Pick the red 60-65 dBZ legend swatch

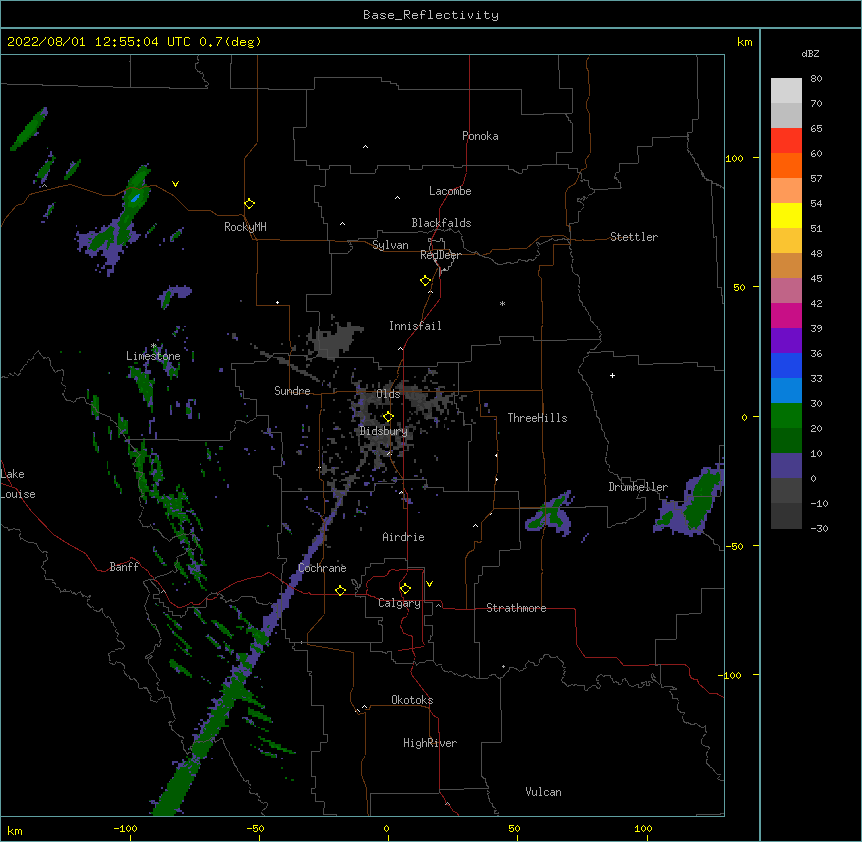[786, 141]
